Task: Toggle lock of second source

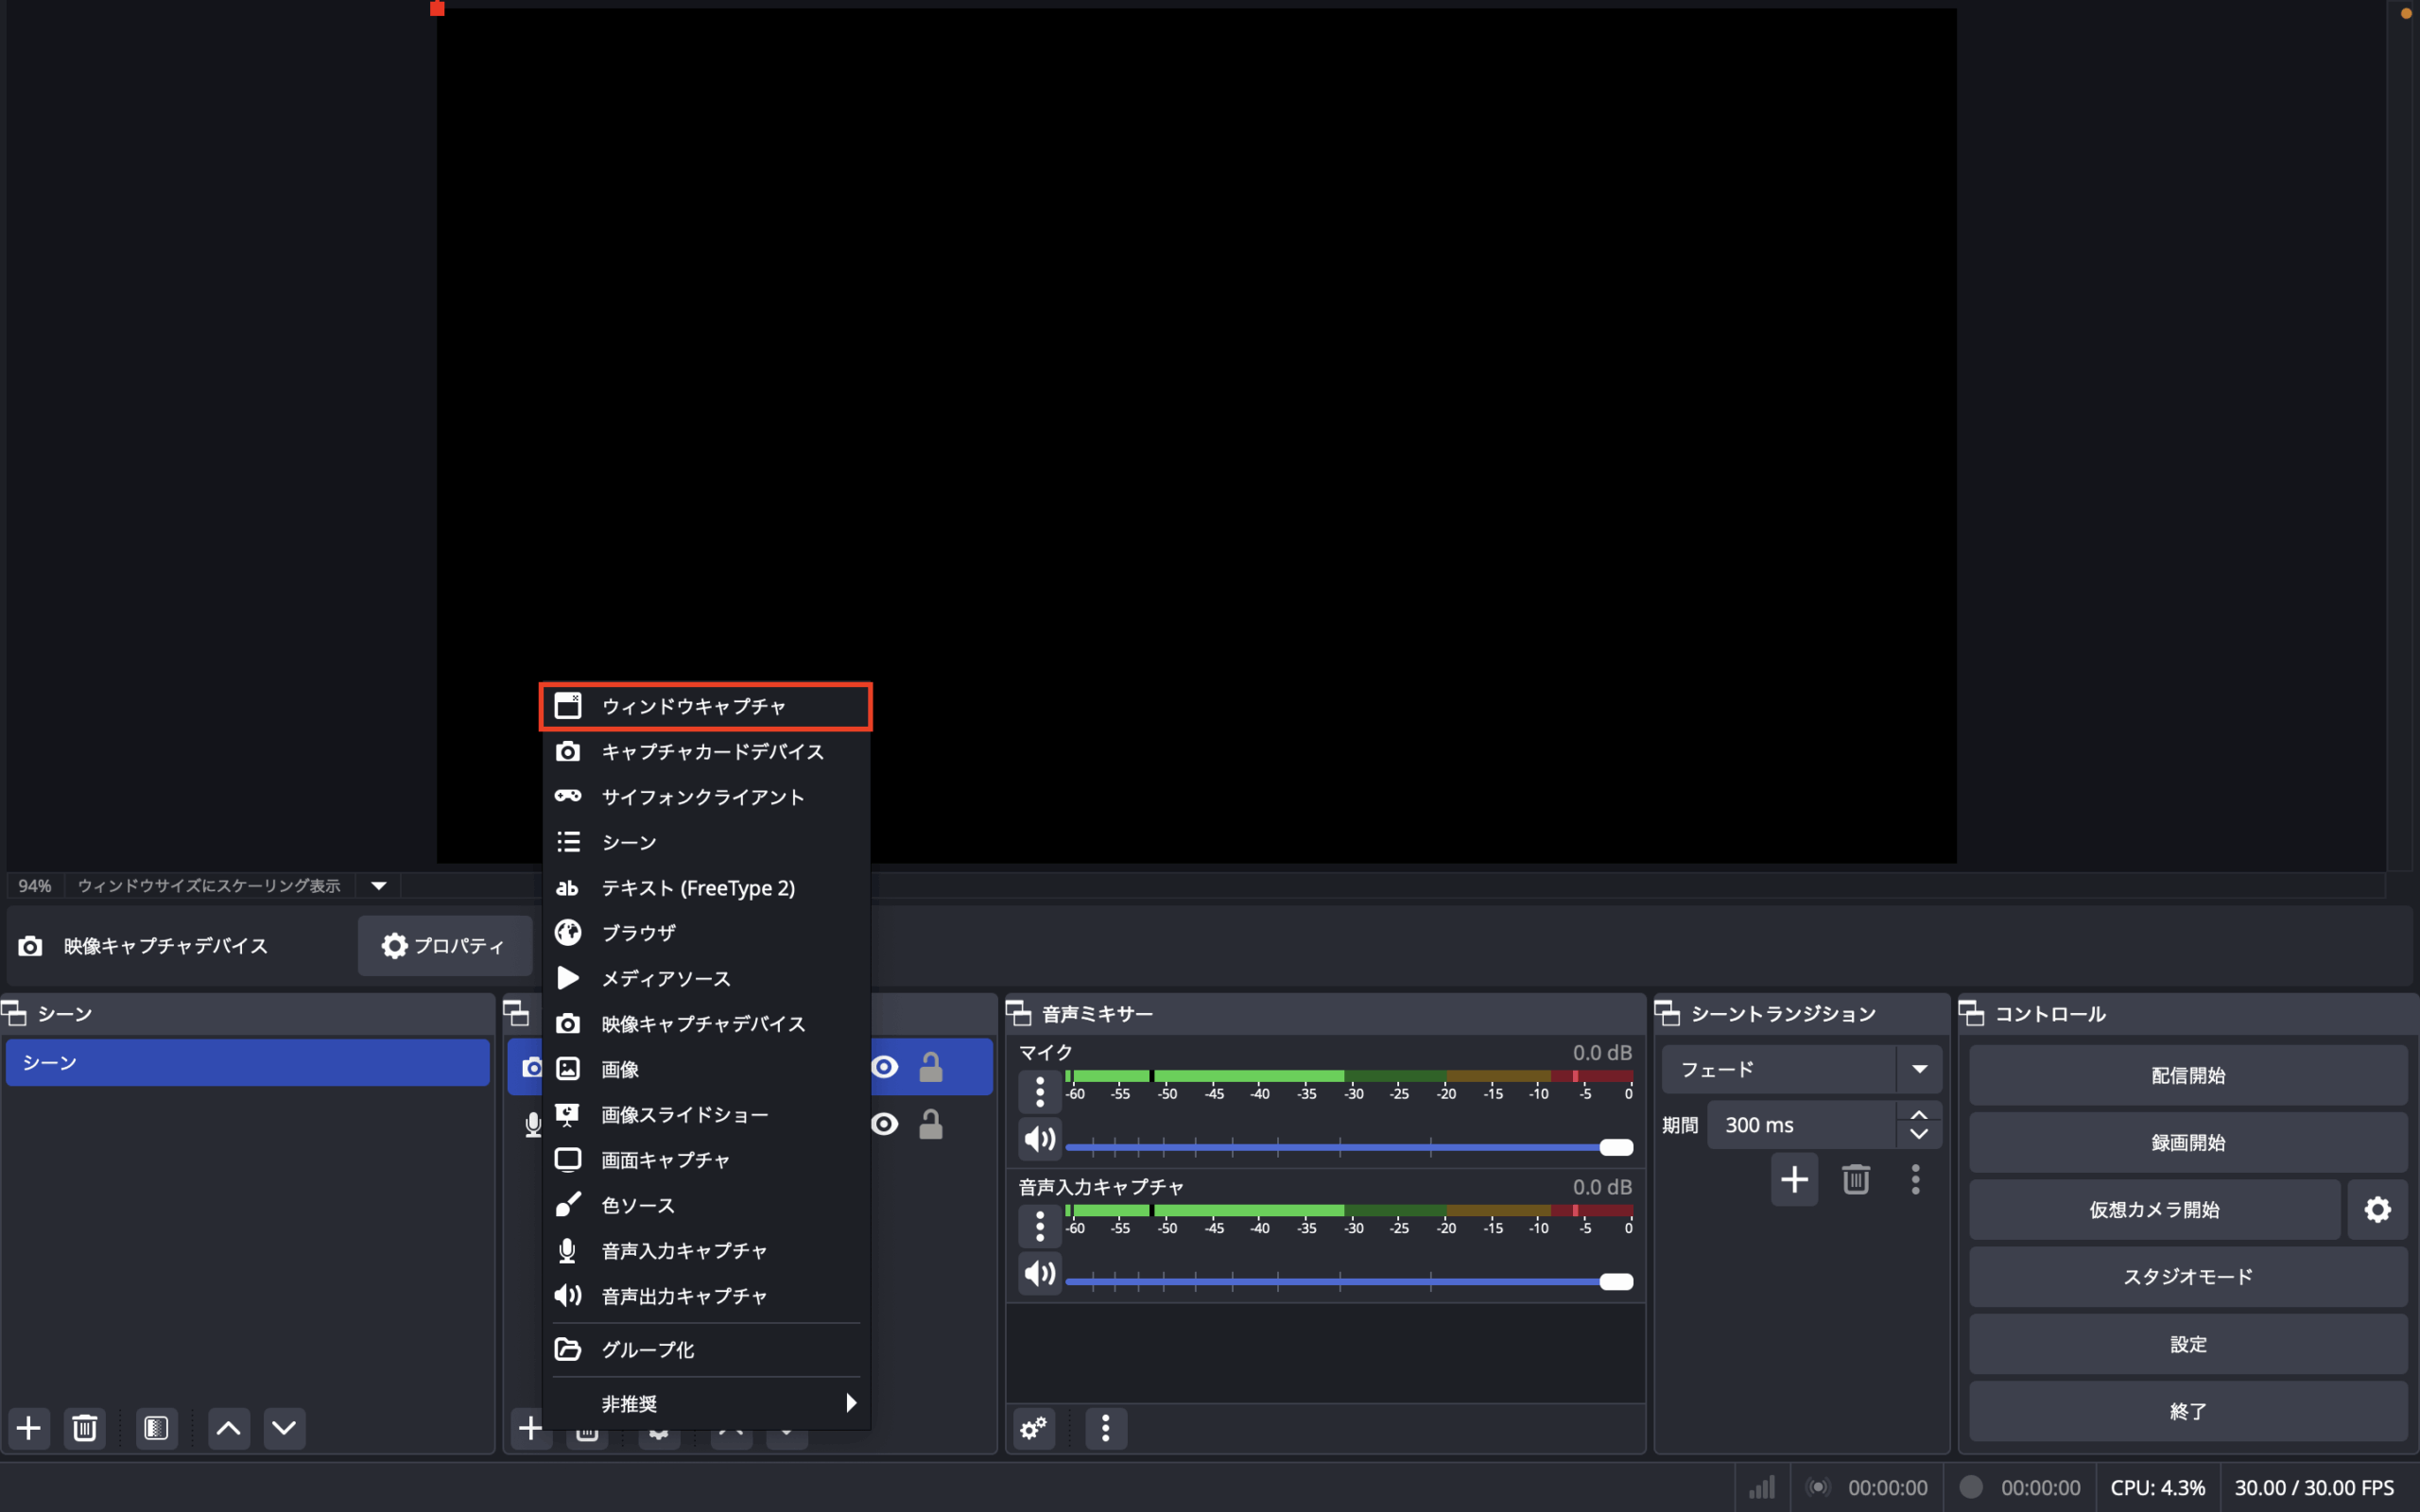Action: (x=931, y=1124)
